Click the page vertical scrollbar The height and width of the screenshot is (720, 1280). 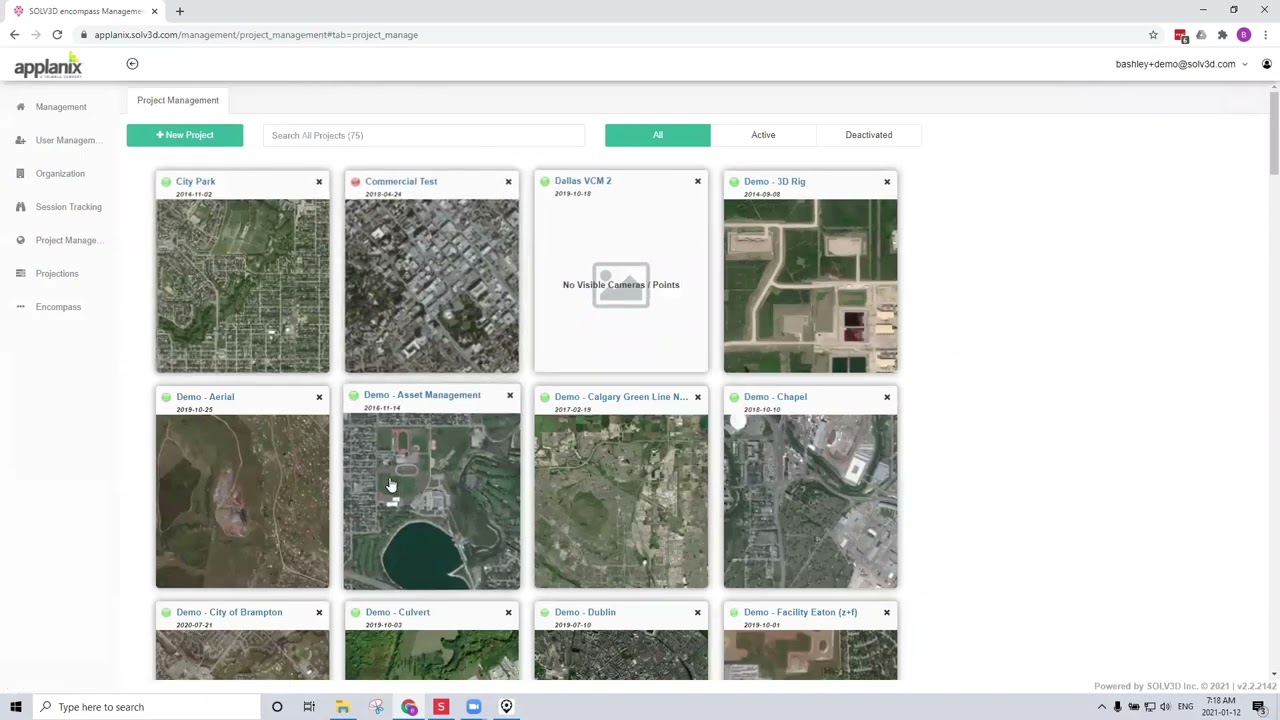click(x=1274, y=134)
